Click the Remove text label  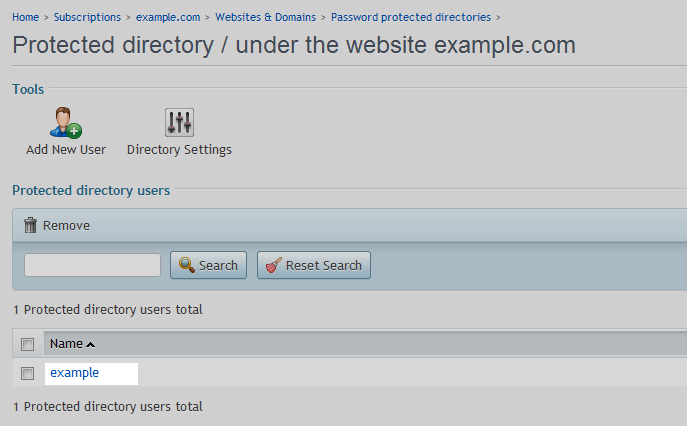click(x=66, y=225)
